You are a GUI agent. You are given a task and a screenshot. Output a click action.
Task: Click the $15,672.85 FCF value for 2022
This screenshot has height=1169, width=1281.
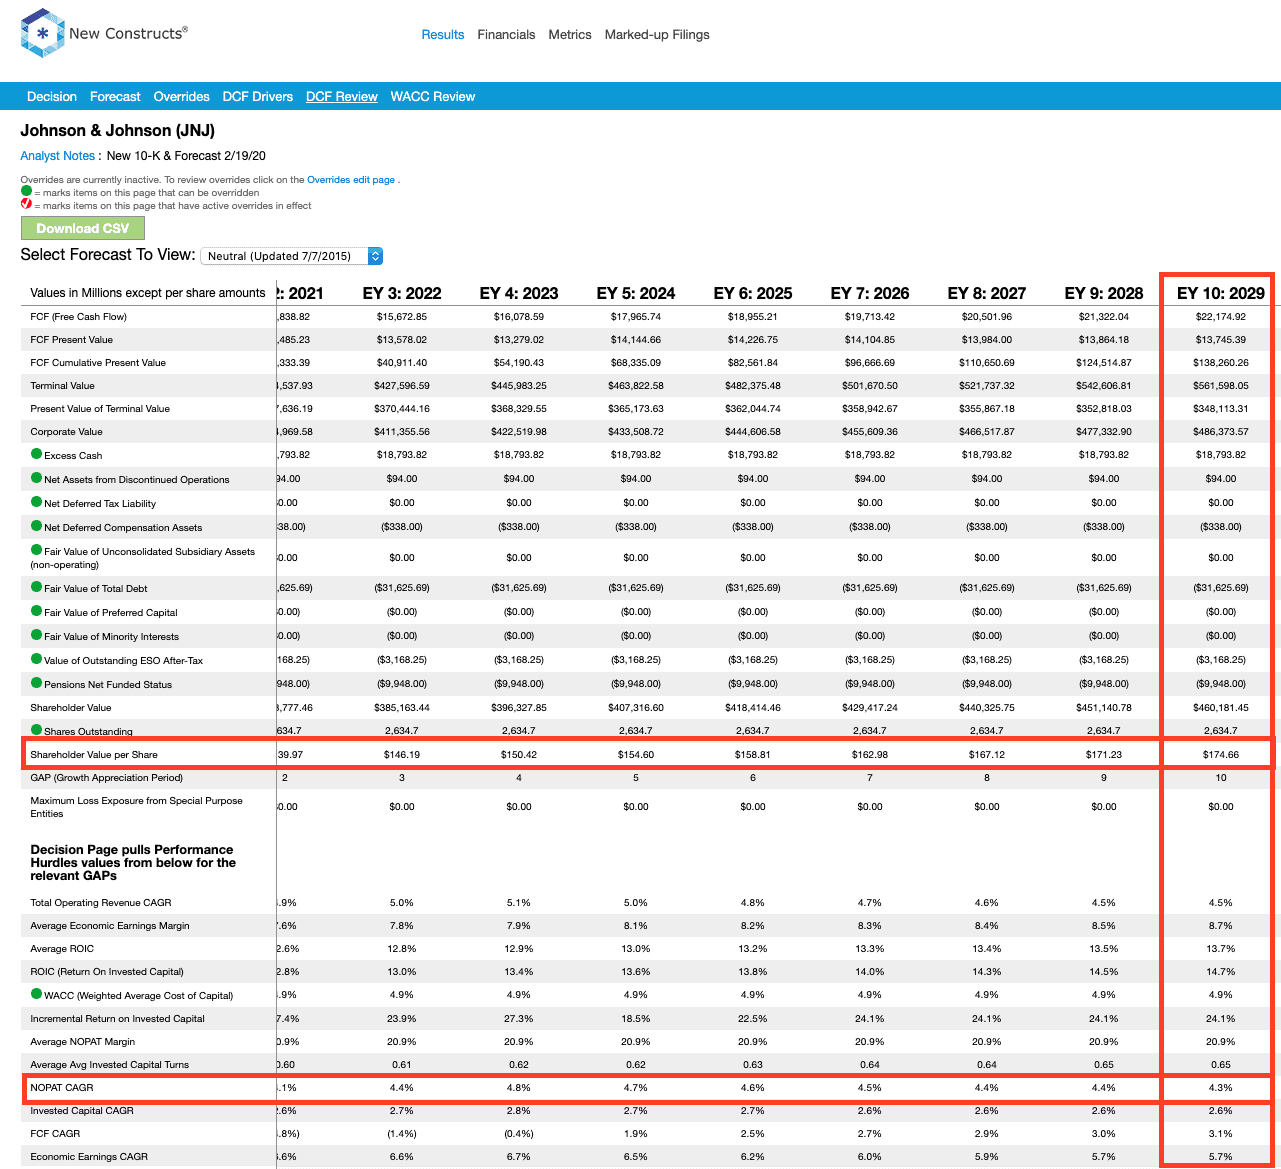click(x=402, y=316)
